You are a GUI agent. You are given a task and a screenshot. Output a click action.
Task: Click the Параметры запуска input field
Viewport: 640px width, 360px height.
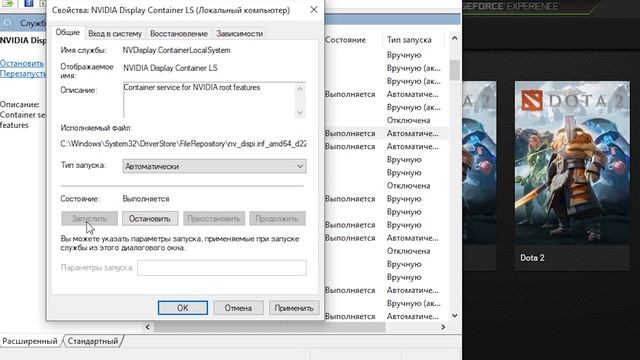[x=222, y=268]
